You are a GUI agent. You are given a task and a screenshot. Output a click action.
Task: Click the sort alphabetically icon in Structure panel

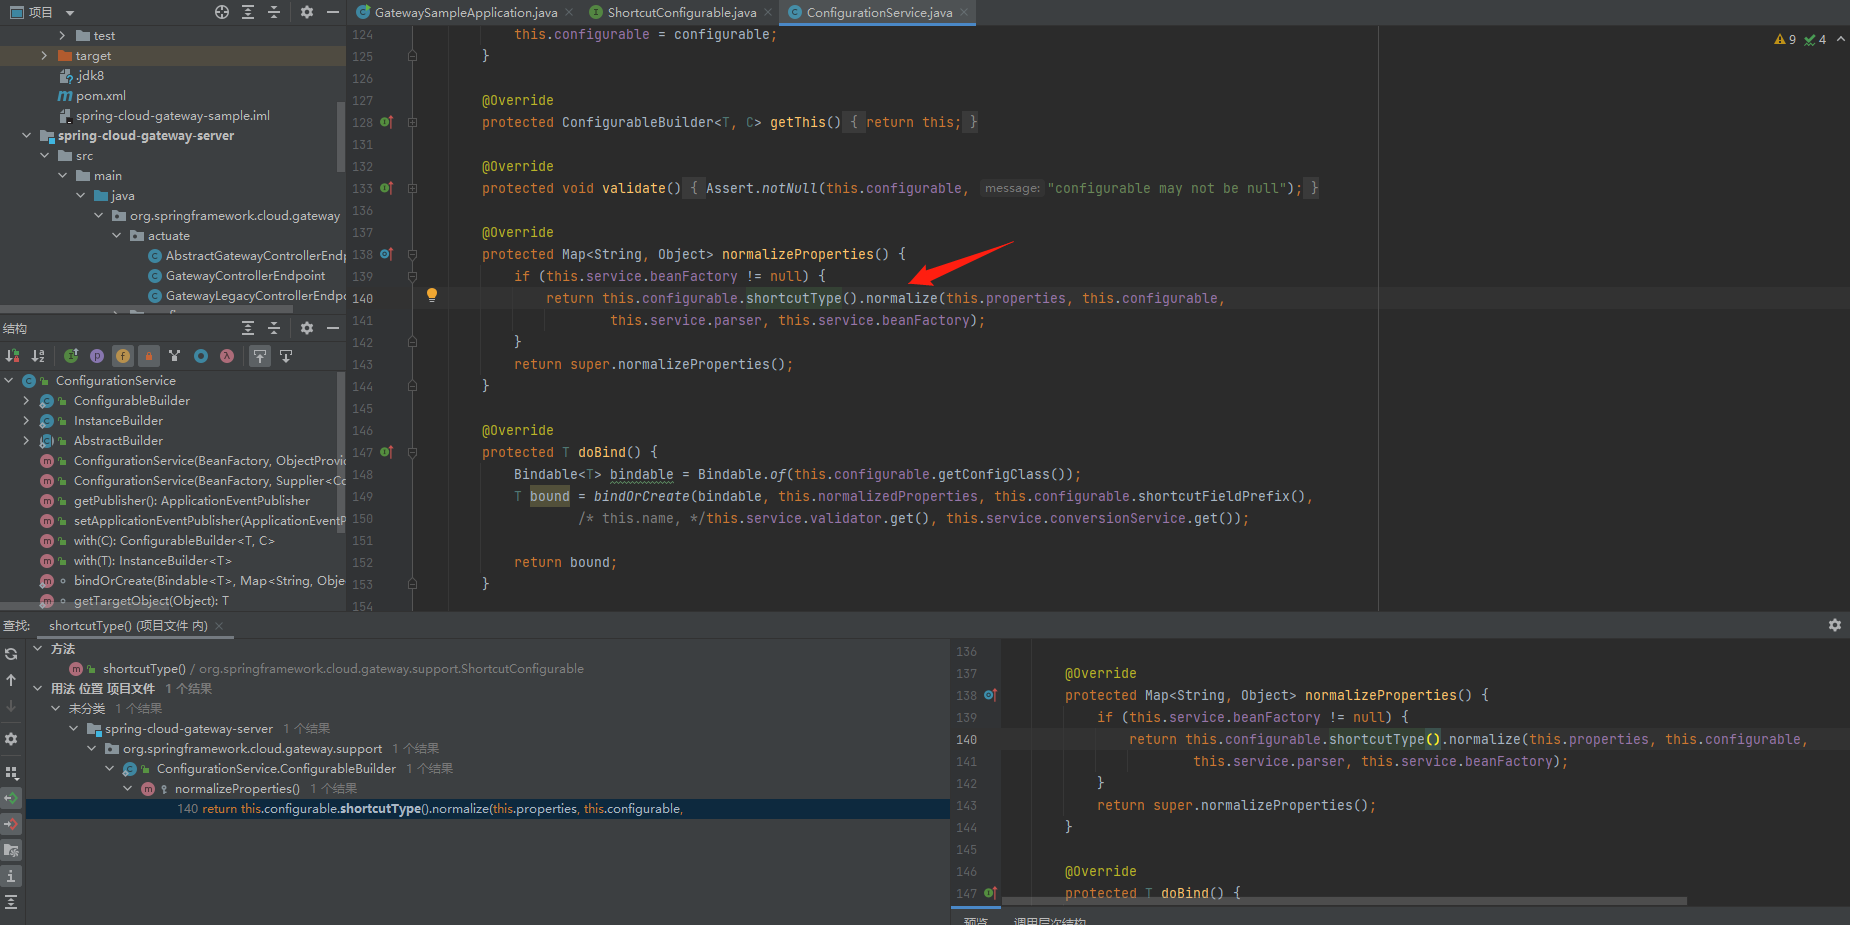(38, 356)
